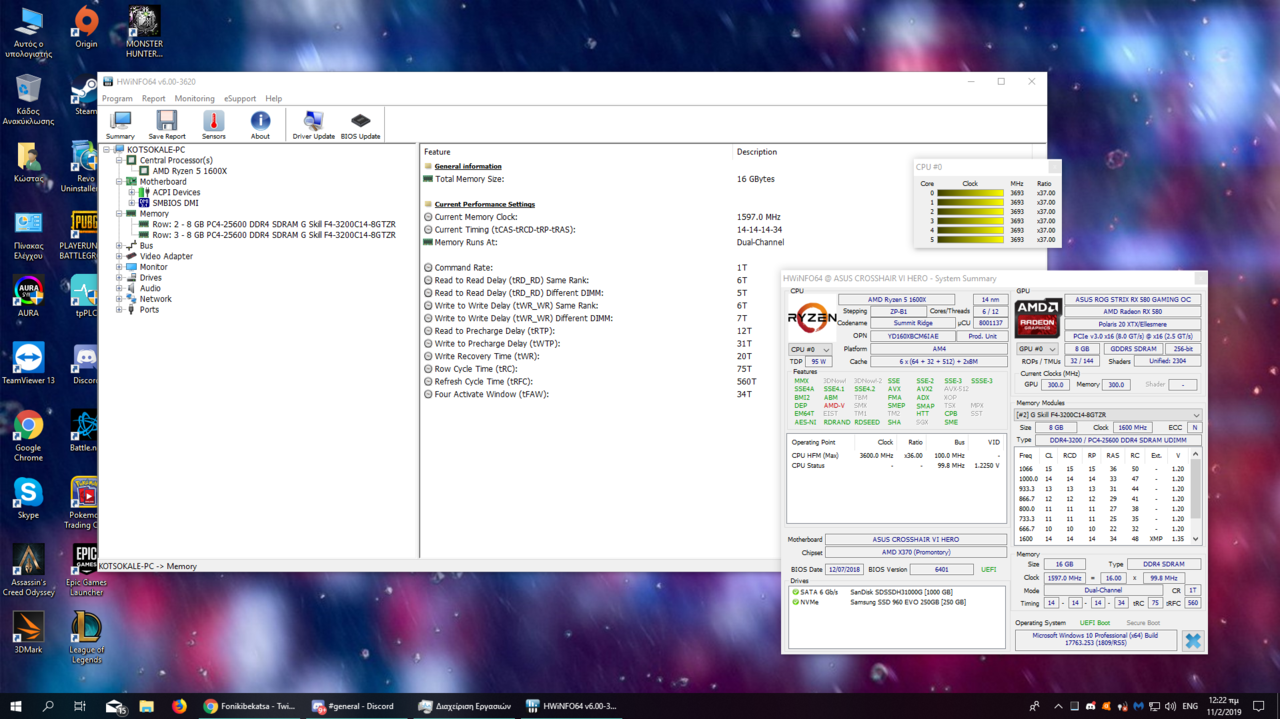The height and width of the screenshot is (719, 1280).
Task: Open the Report menu
Action: [153, 99]
